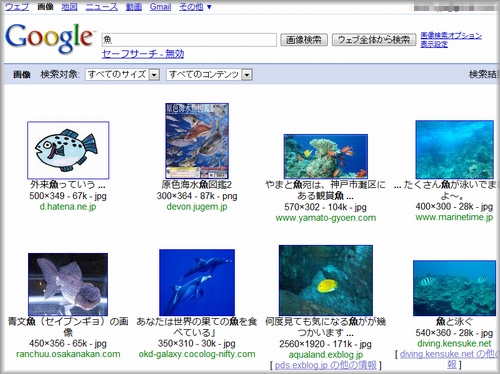Open the cartoon pufferfish thumbnail
The width and height of the screenshot is (500, 374).
click(68, 150)
